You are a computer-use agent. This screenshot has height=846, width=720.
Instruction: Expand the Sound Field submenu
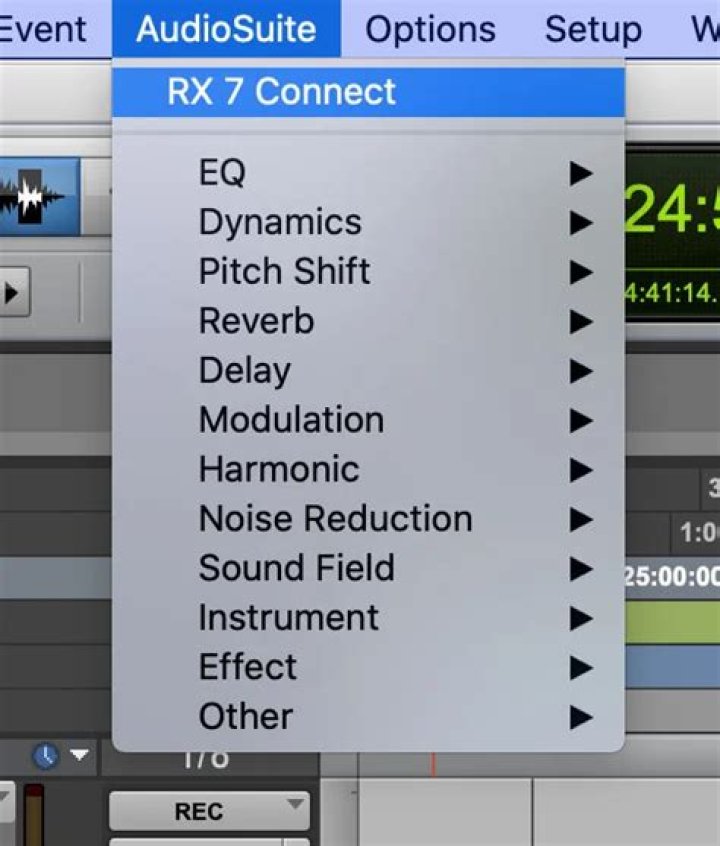[369, 568]
